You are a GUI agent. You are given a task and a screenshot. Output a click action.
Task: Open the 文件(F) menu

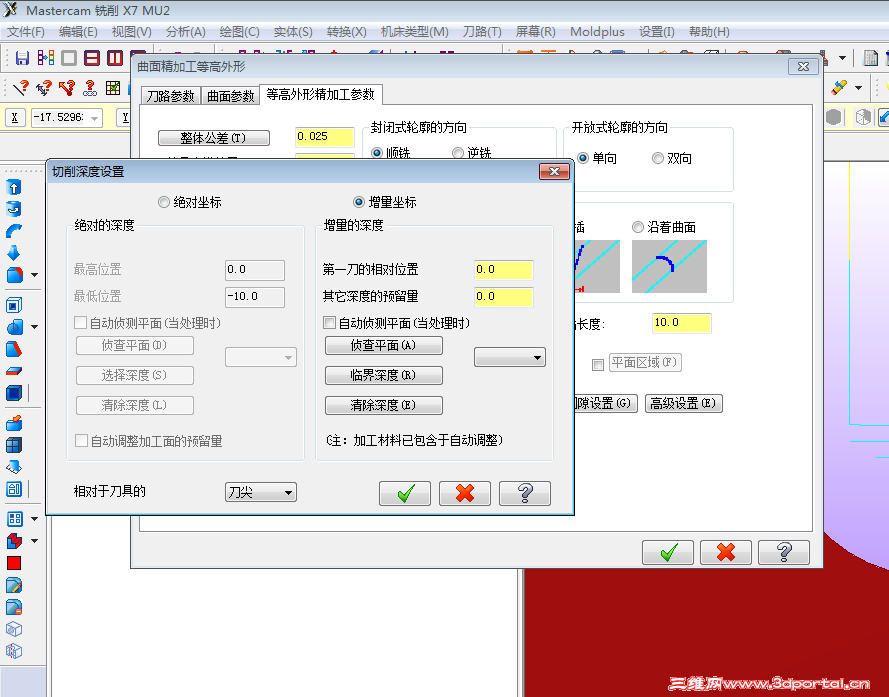click(x=26, y=32)
